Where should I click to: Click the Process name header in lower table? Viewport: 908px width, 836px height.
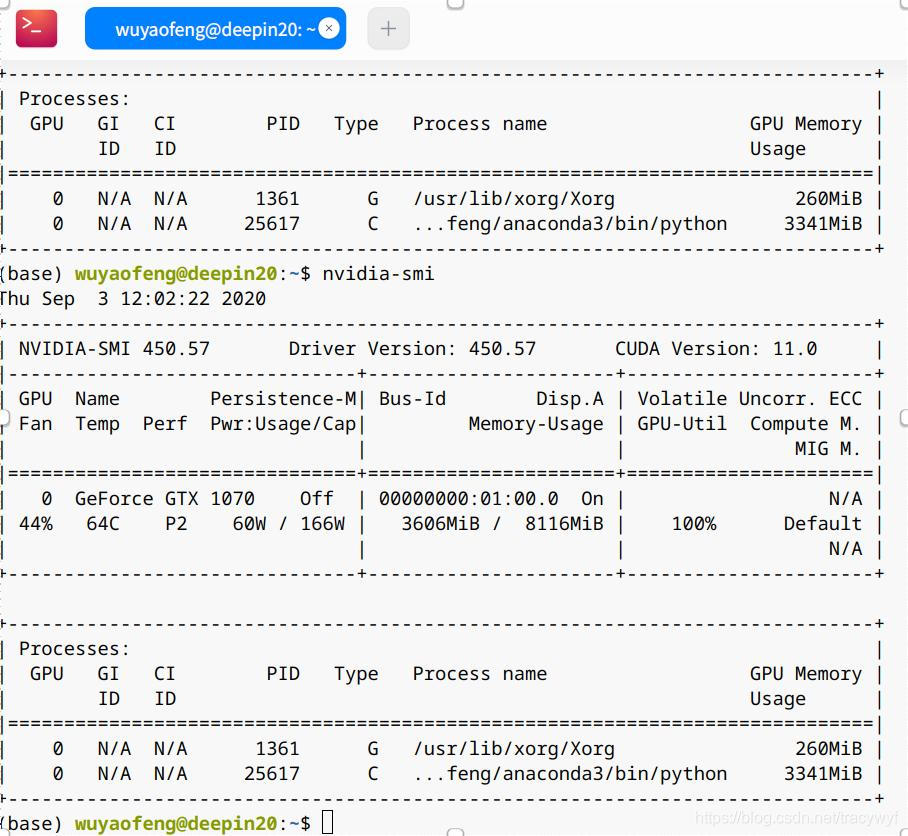click(479, 673)
